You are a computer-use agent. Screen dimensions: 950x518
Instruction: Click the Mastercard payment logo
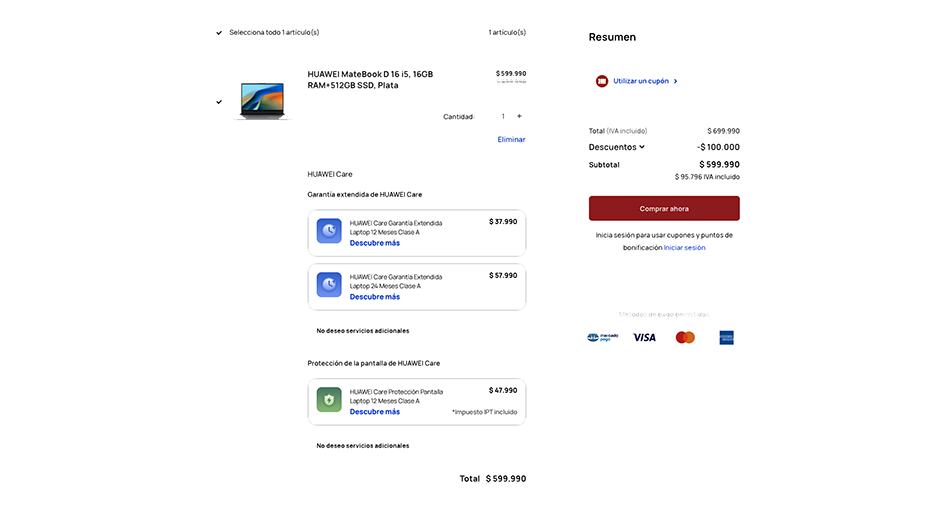685,338
